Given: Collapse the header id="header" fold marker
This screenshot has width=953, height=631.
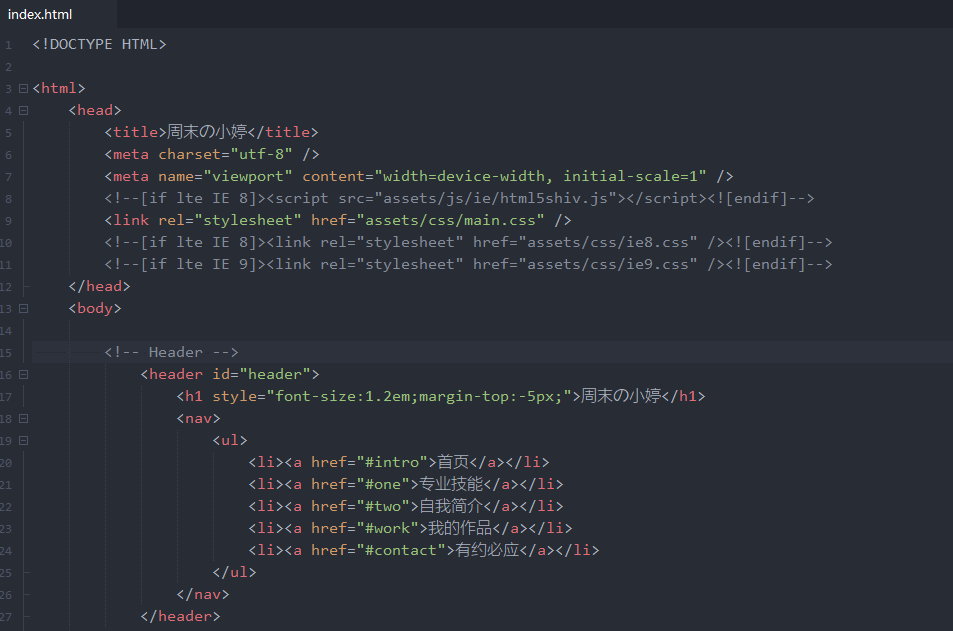Looking at the screenshot, I should point(24,374).
